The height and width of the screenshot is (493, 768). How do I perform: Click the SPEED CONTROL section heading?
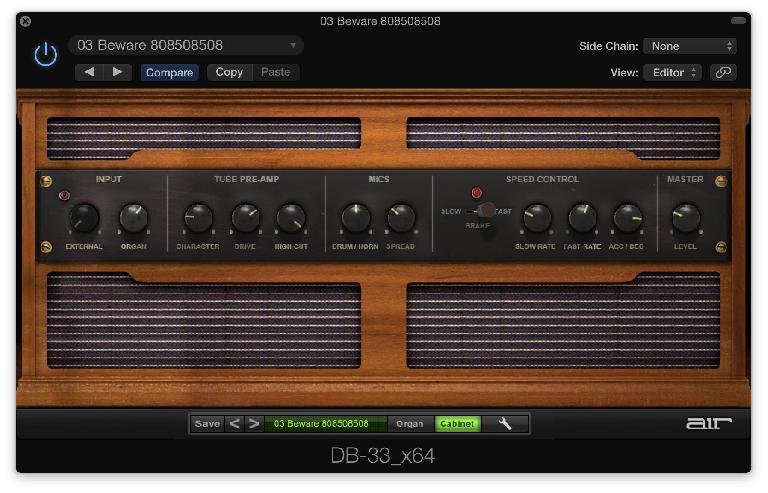pyautogui.click(x=542, y=179)
